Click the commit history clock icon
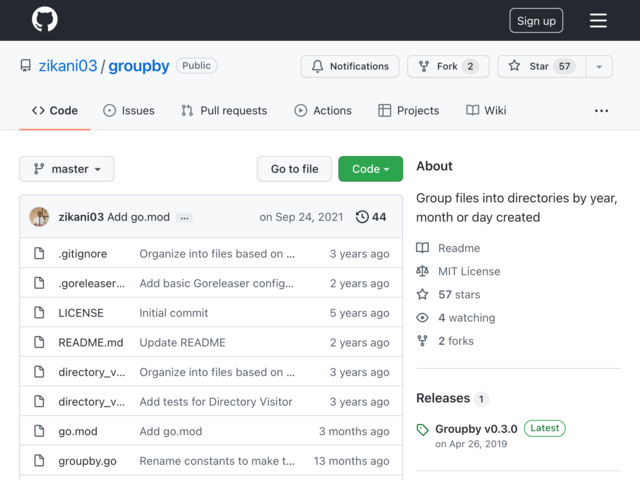 tap(362, 217)
